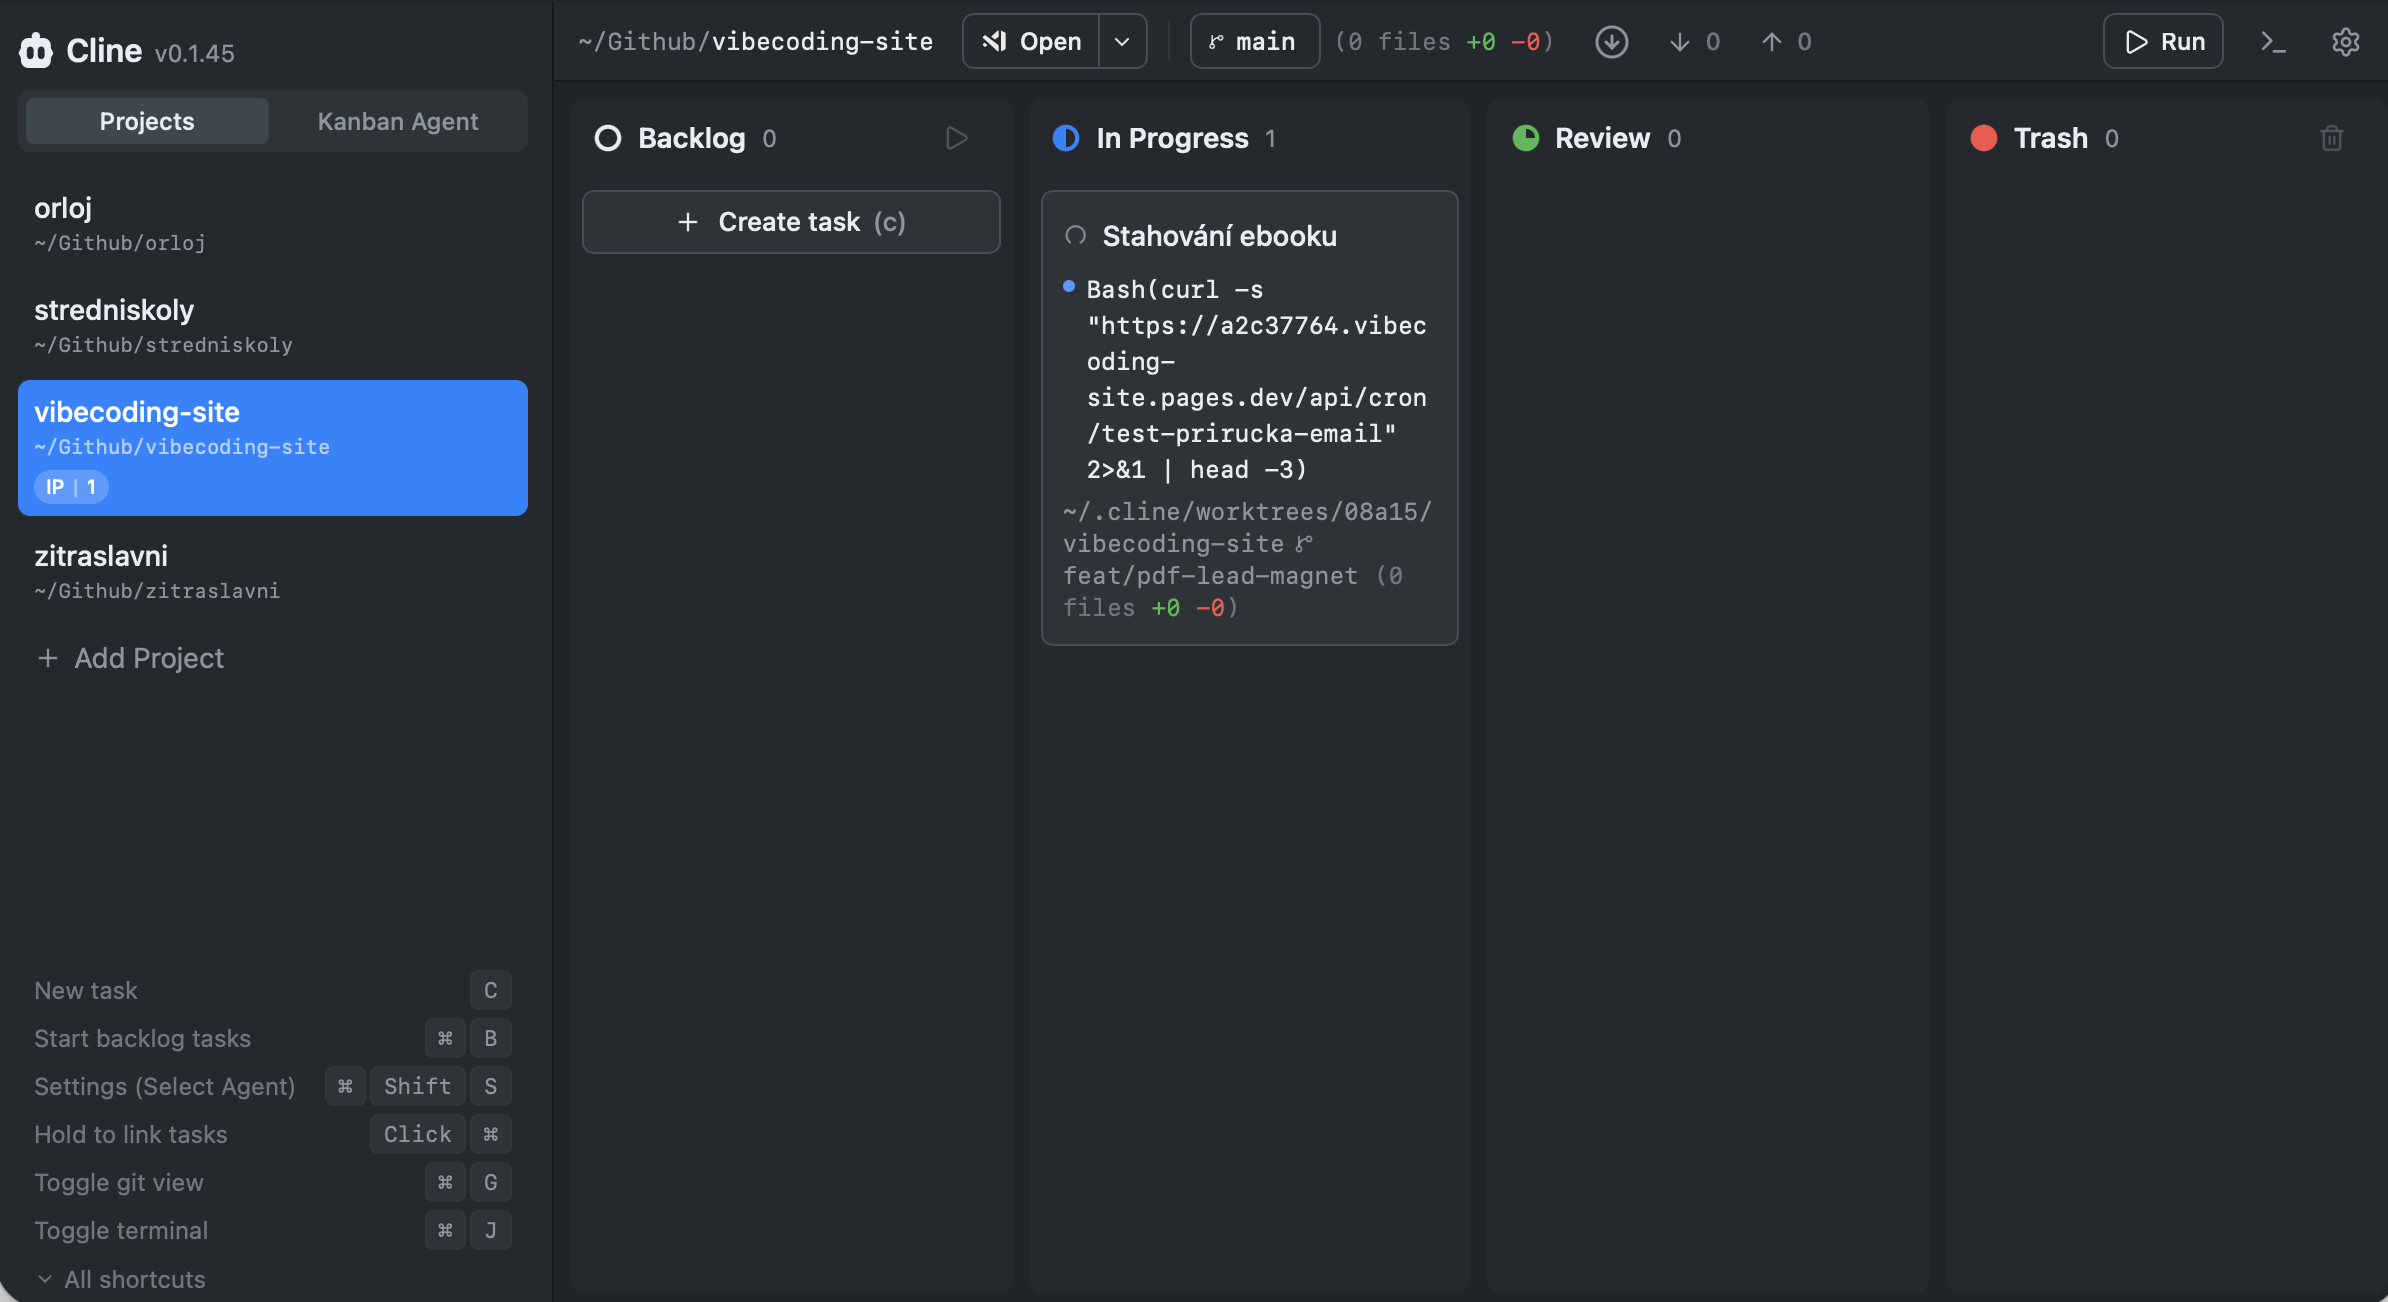Click the plus icon beside Add Project
Viewport: 2388px width, 1302px height.
[x=47, y=658]
